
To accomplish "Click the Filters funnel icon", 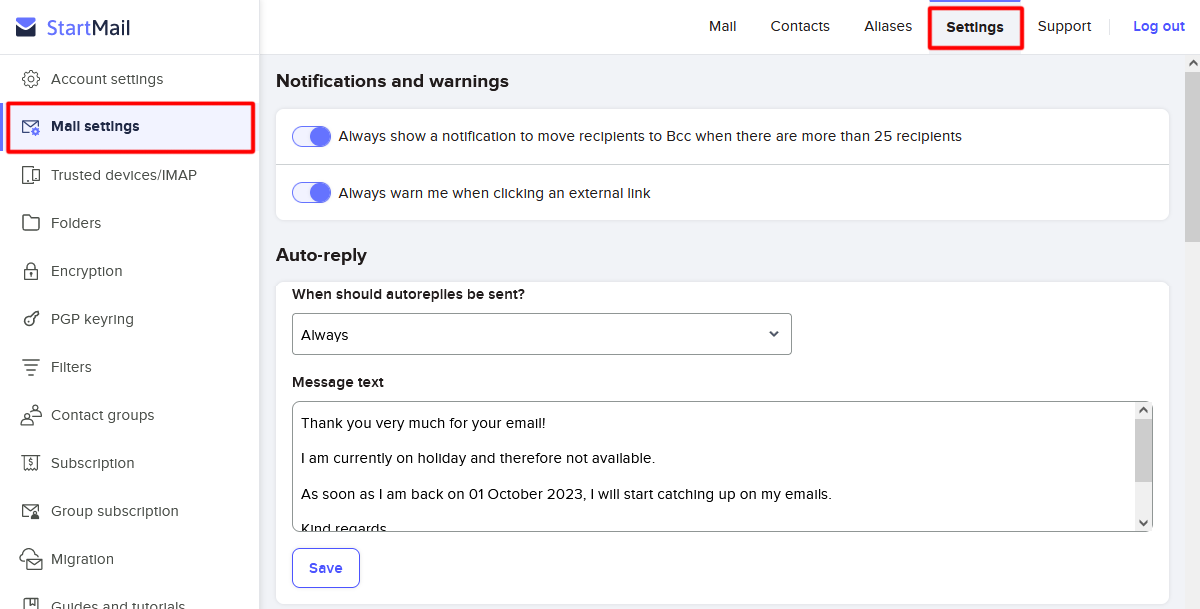I will click(x=31, y=367).
